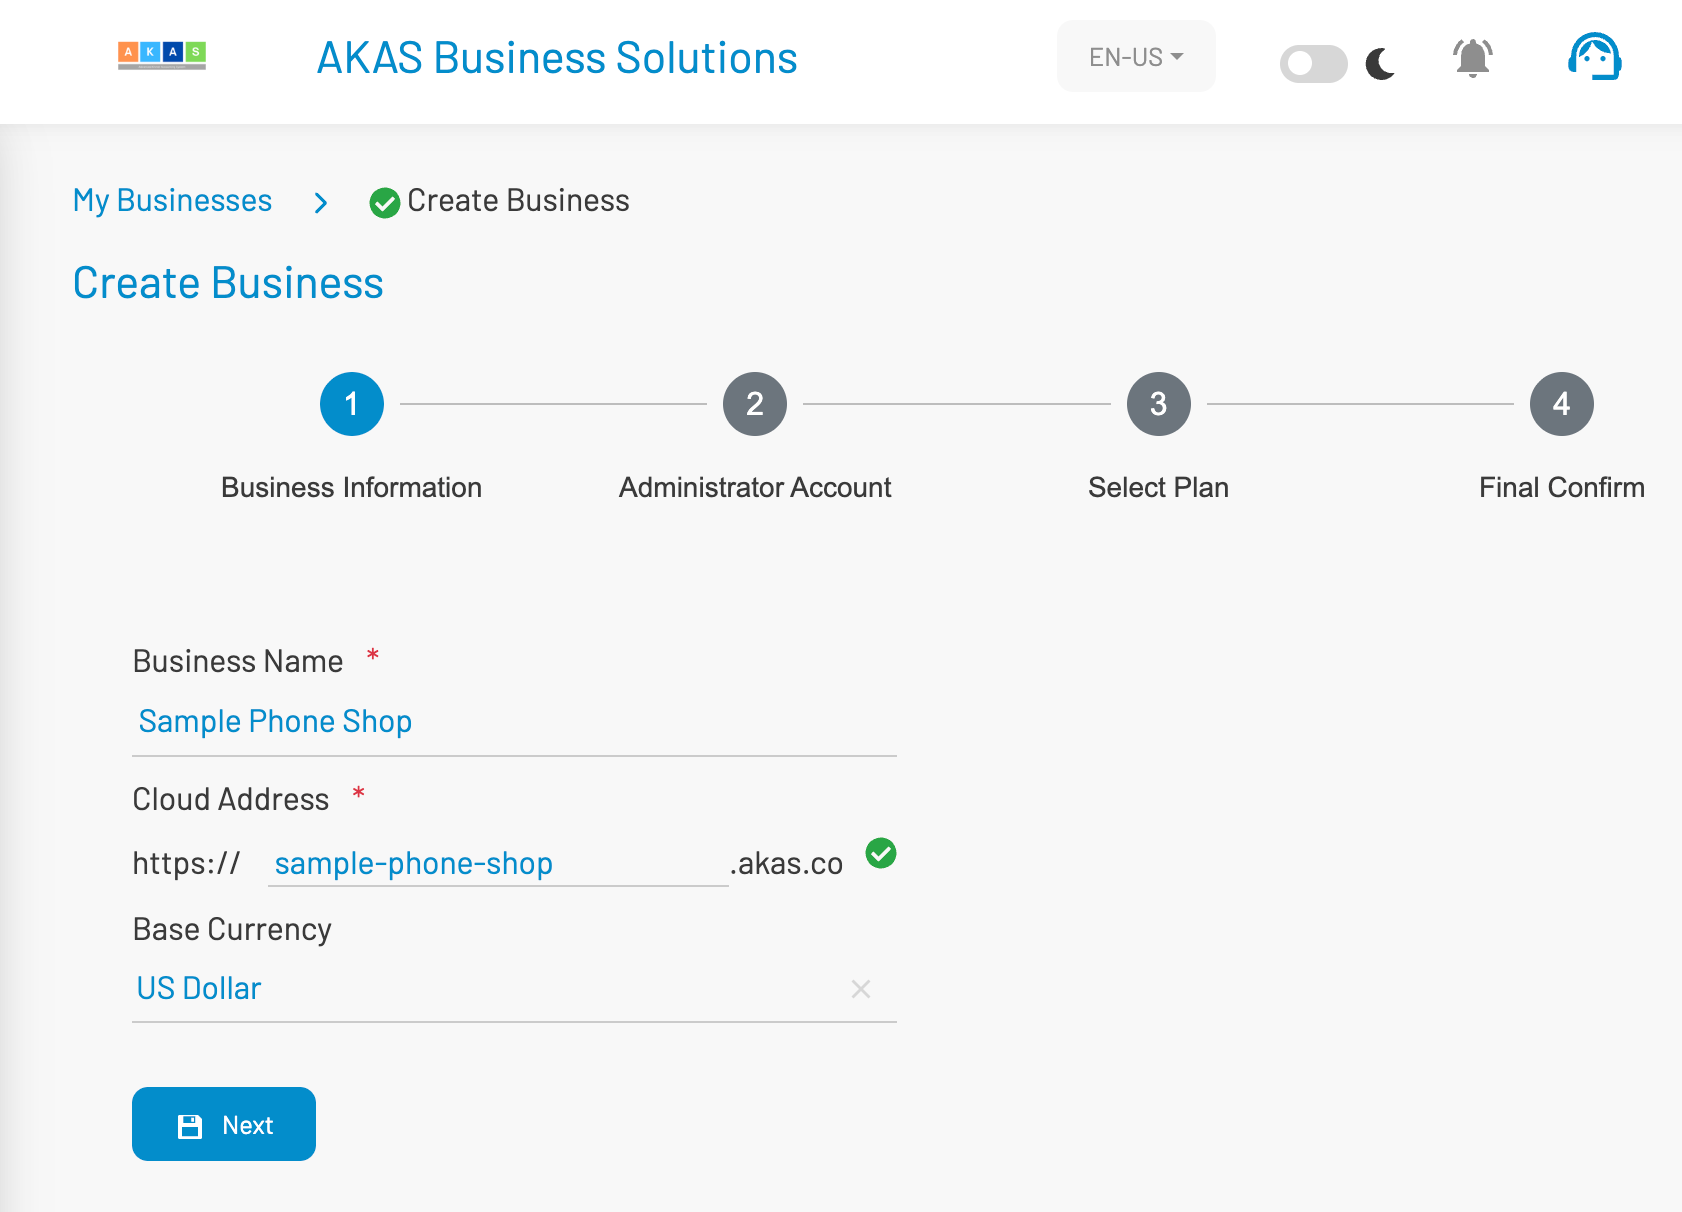Focus the Business Name input field
This screenshot has width=1682, height=1212.
tap(514, 722)
